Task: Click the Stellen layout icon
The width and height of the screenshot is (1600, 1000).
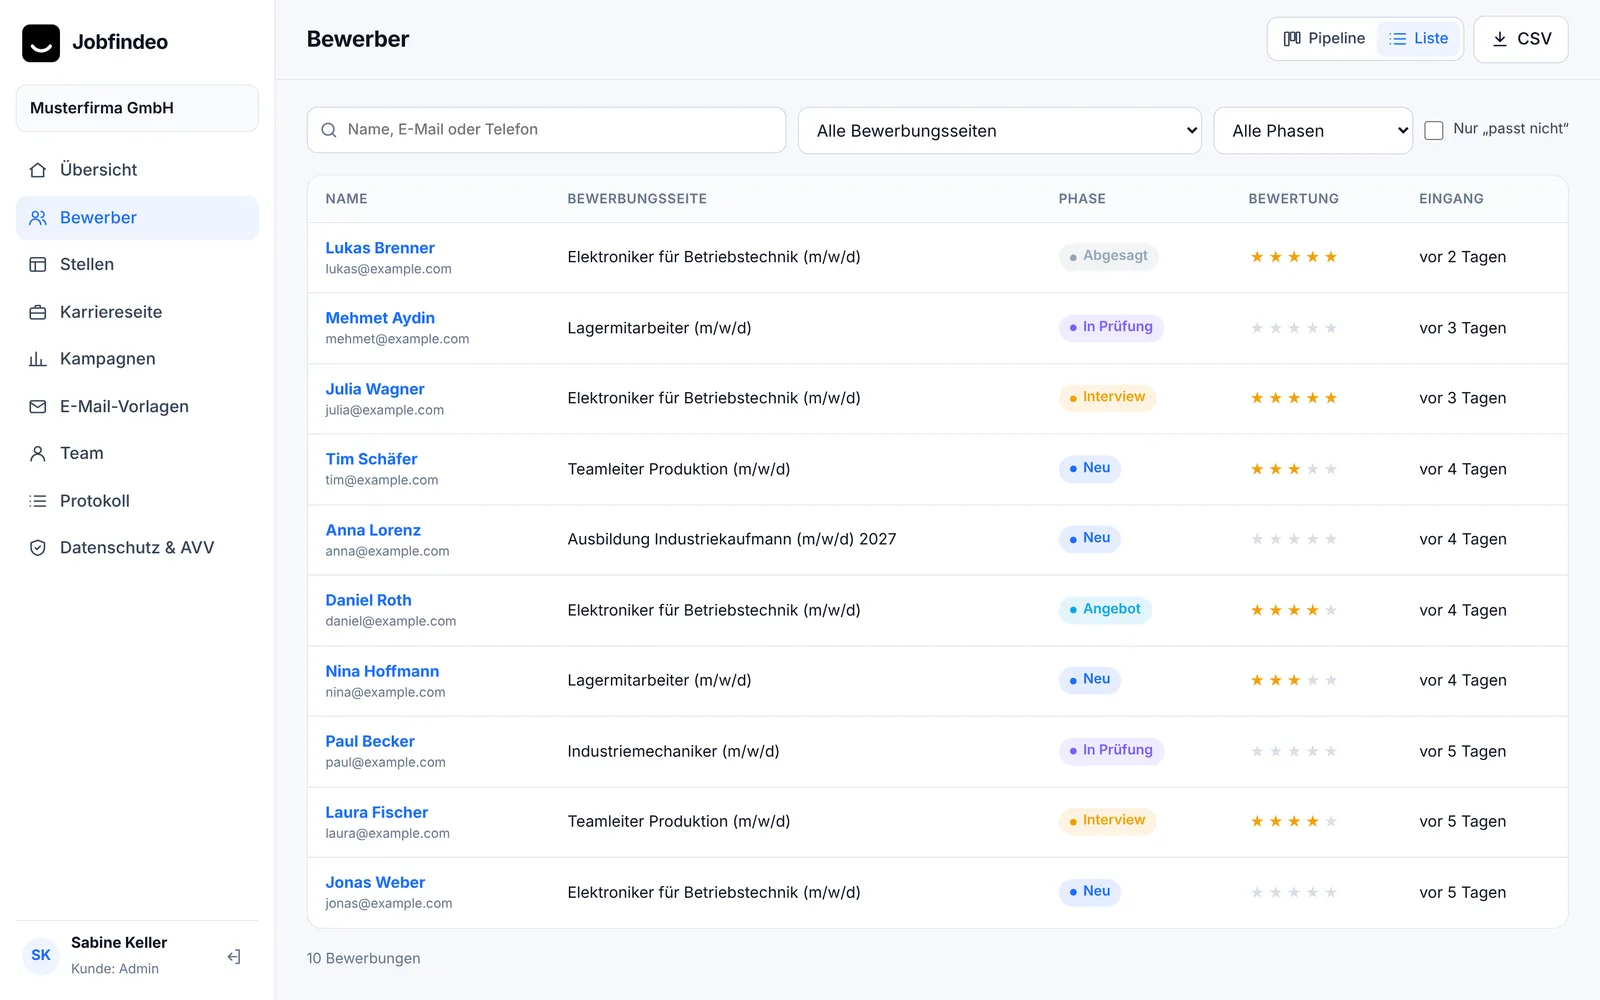Action: click(x=38, y=265)
